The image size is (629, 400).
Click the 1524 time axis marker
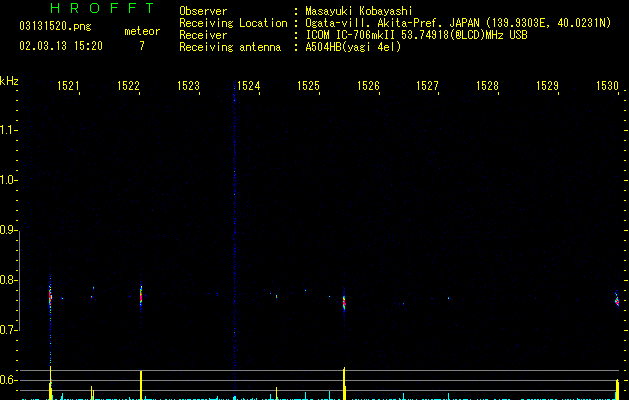pyautogui.click(x=248, y=86)
